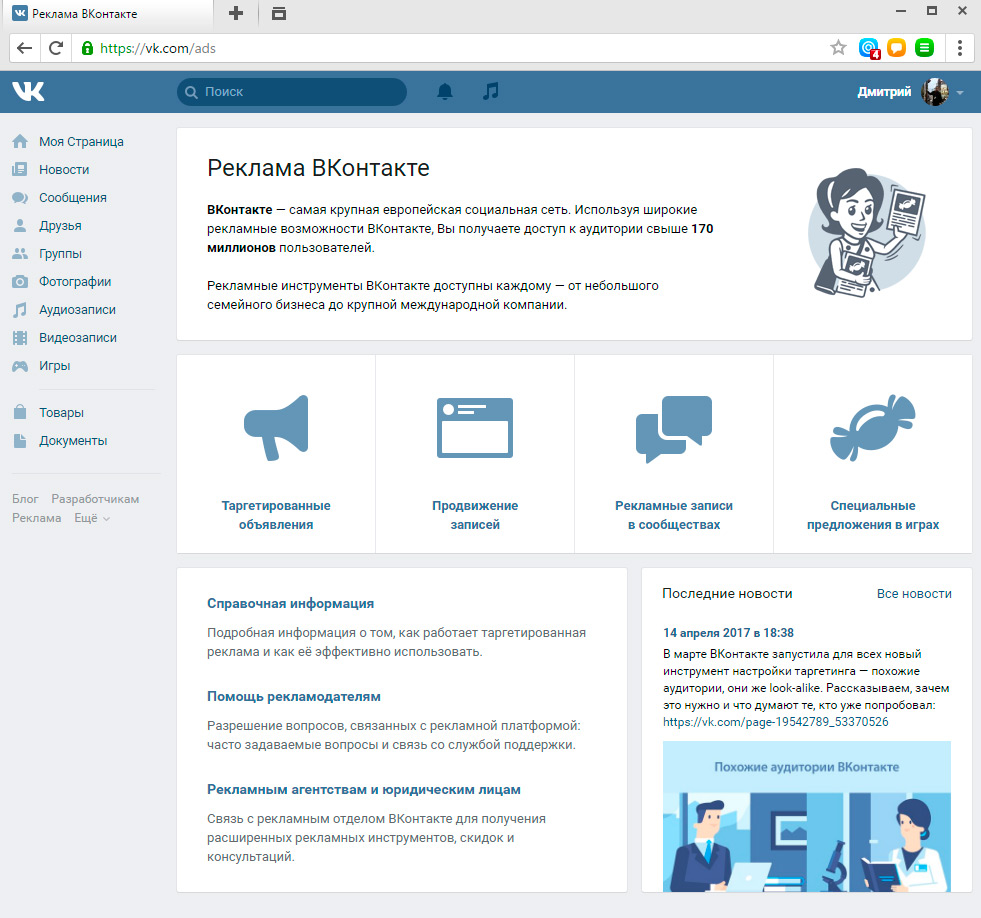Expand the Дмитрий profile dropdown
The width and height of the screenshot is (981, 918).
click(x=960, y=93)
